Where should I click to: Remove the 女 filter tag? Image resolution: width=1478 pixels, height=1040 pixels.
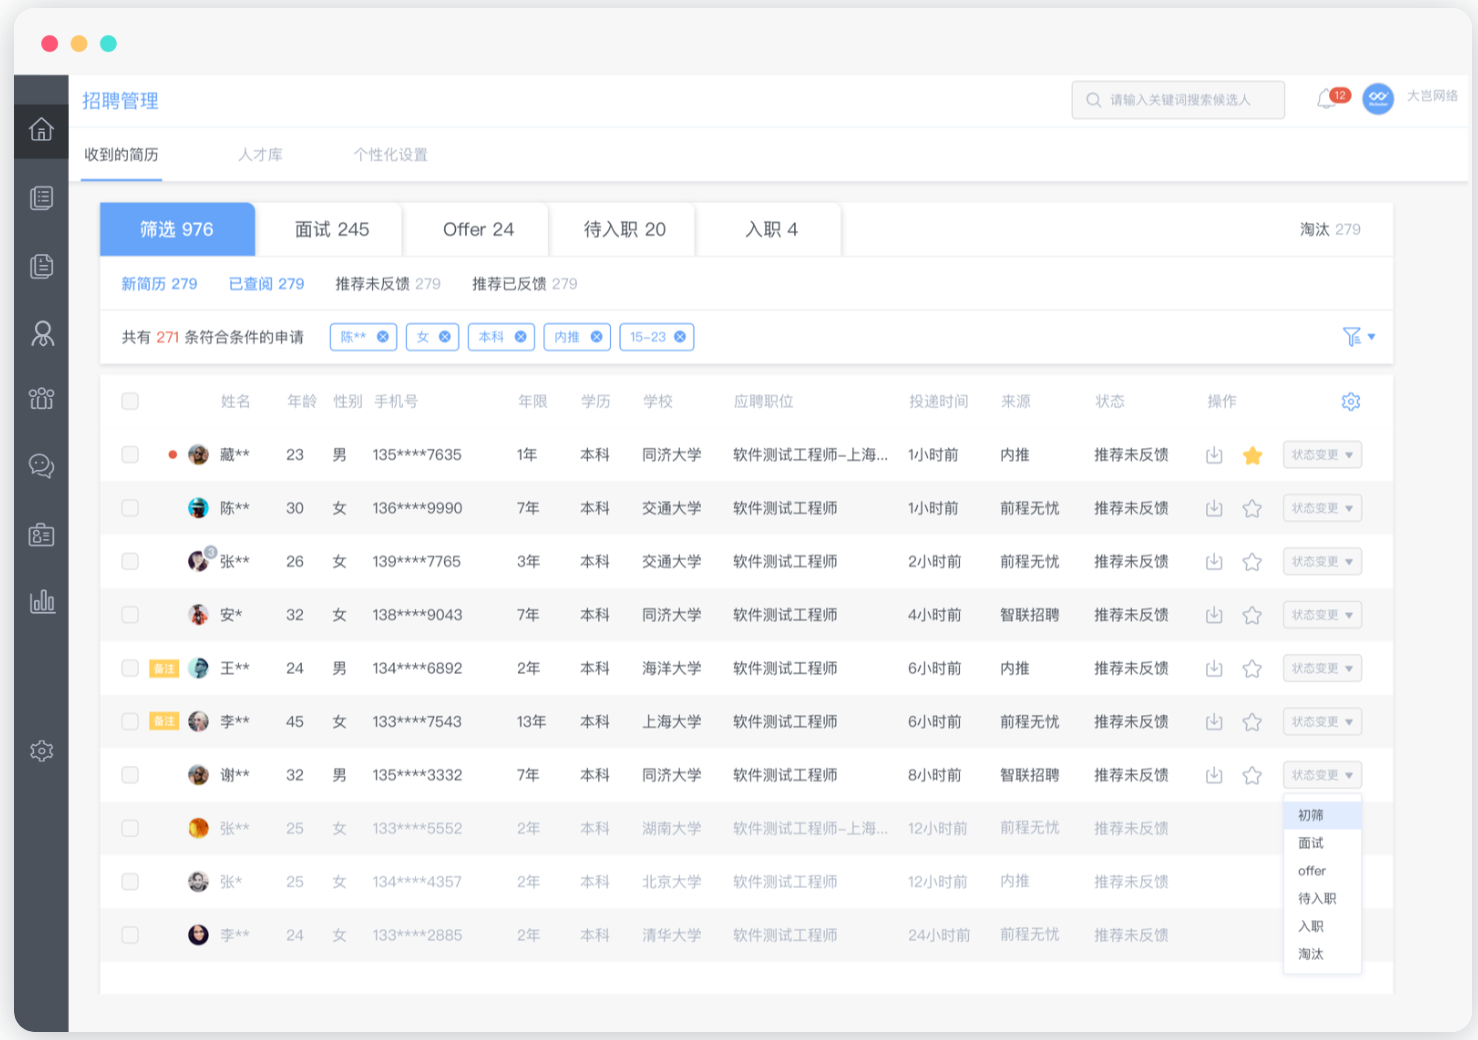pyautogui.click(x=444, y=337)
